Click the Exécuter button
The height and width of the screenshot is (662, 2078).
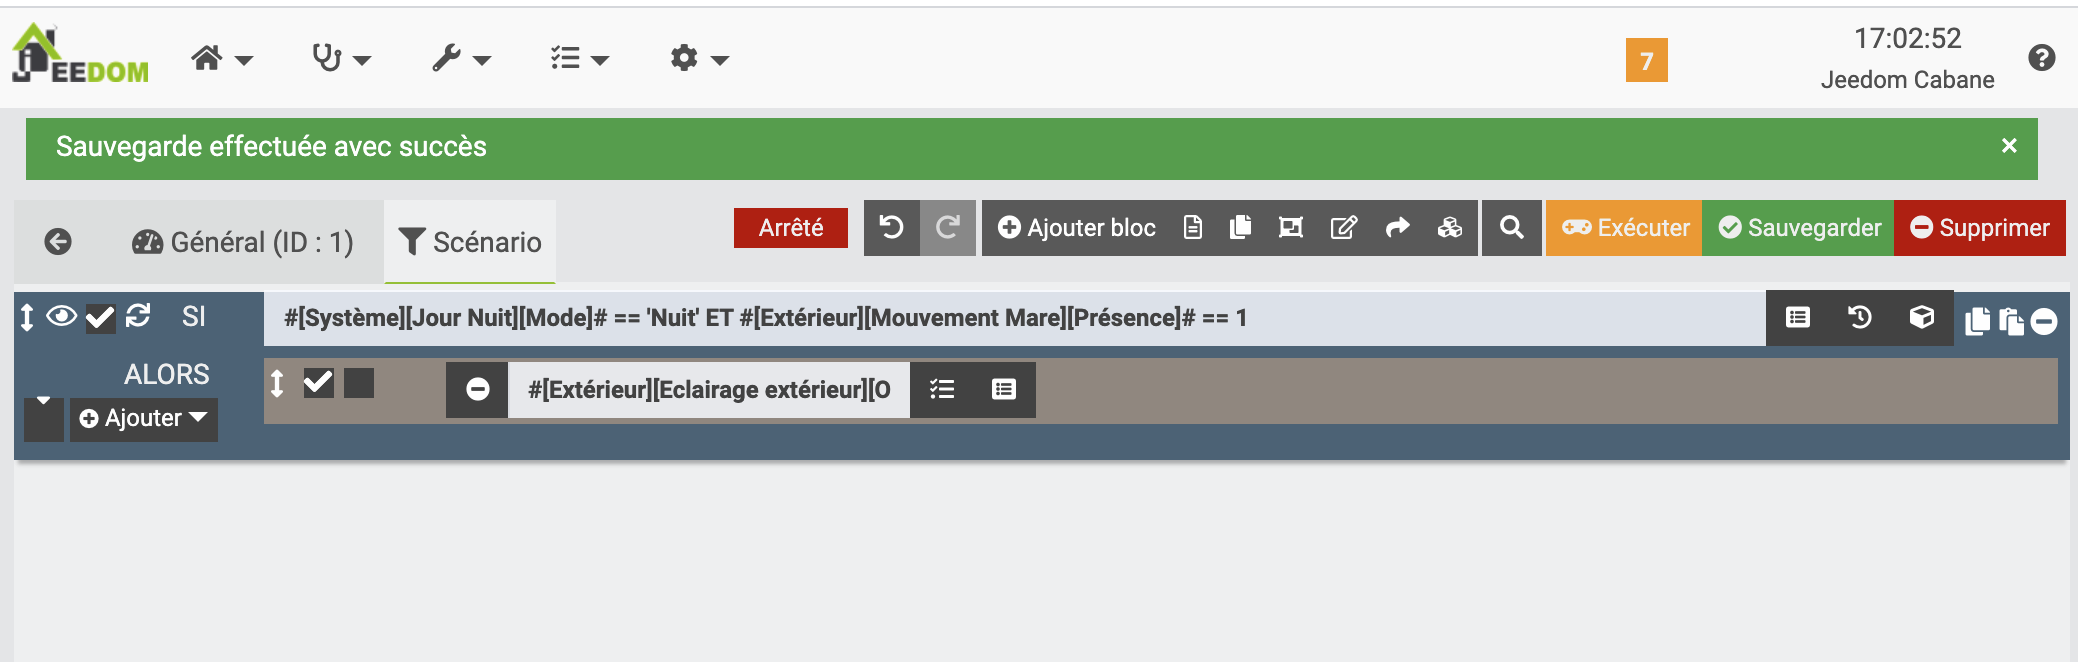pos(1624,228)
